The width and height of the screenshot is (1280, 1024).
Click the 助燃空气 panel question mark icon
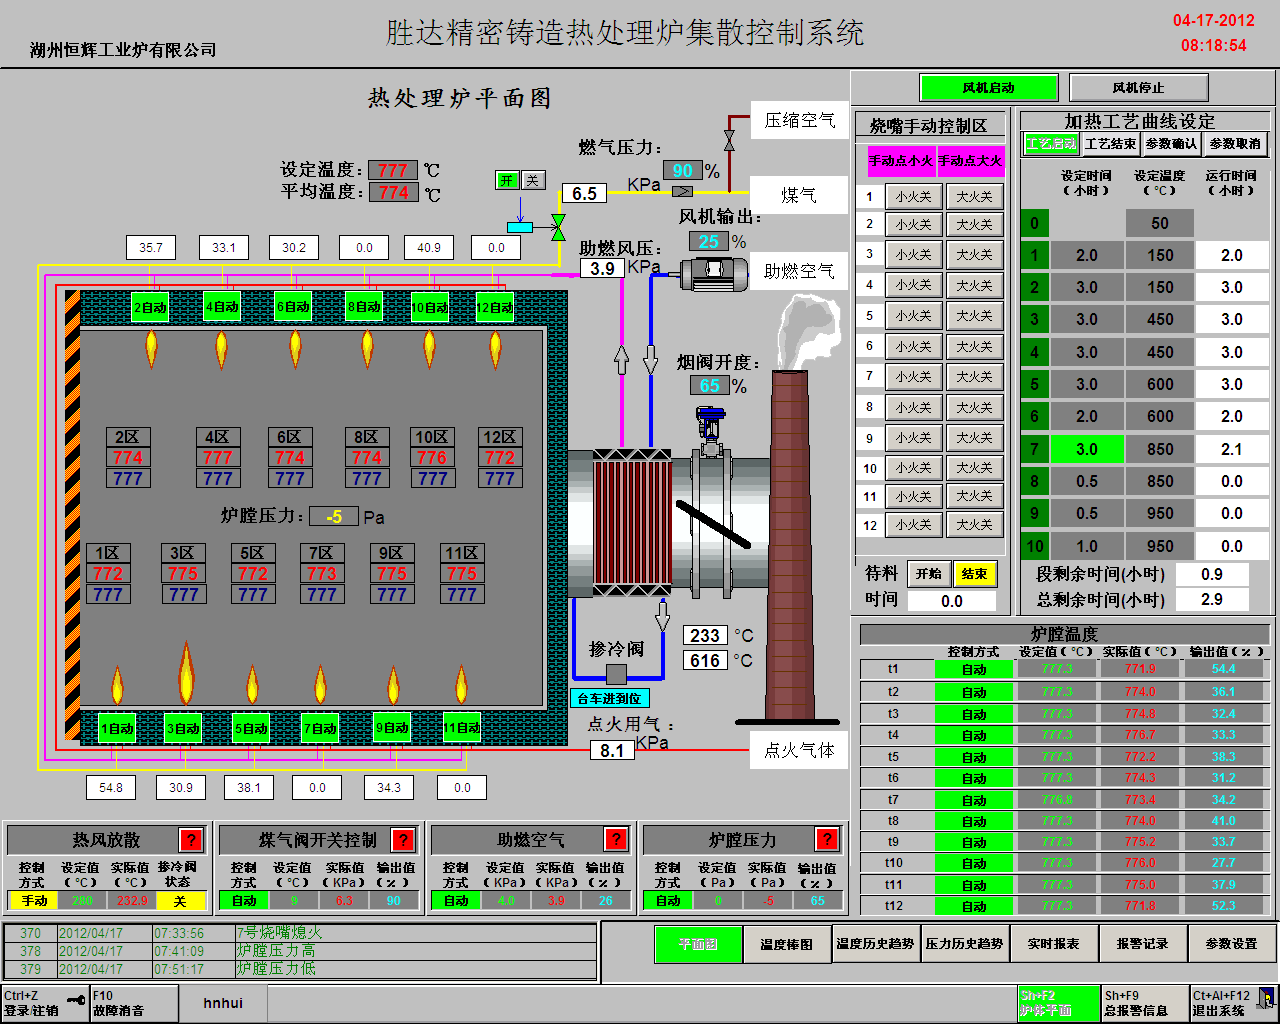pos(616,840)
